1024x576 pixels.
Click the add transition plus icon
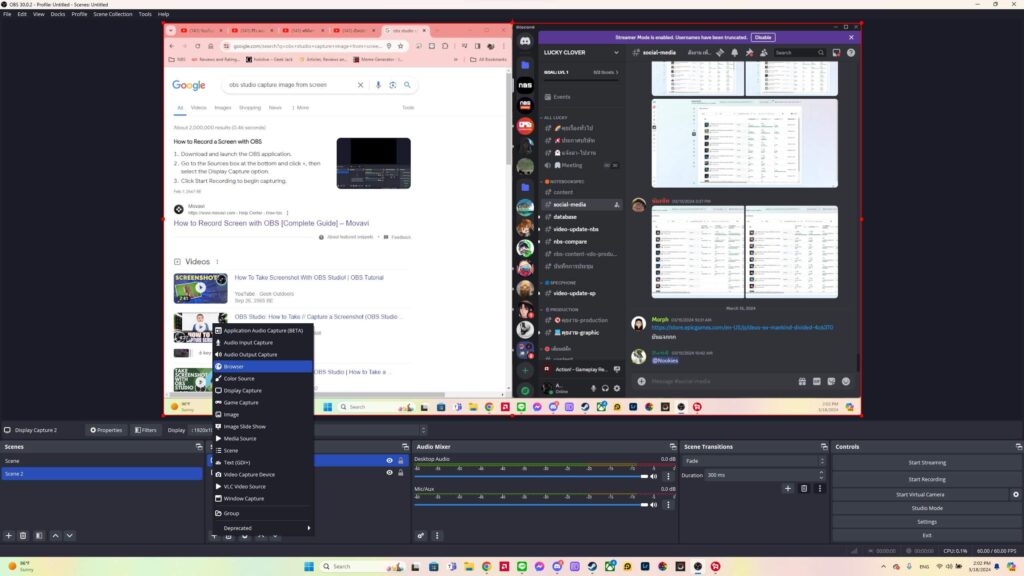pos(788,488)
